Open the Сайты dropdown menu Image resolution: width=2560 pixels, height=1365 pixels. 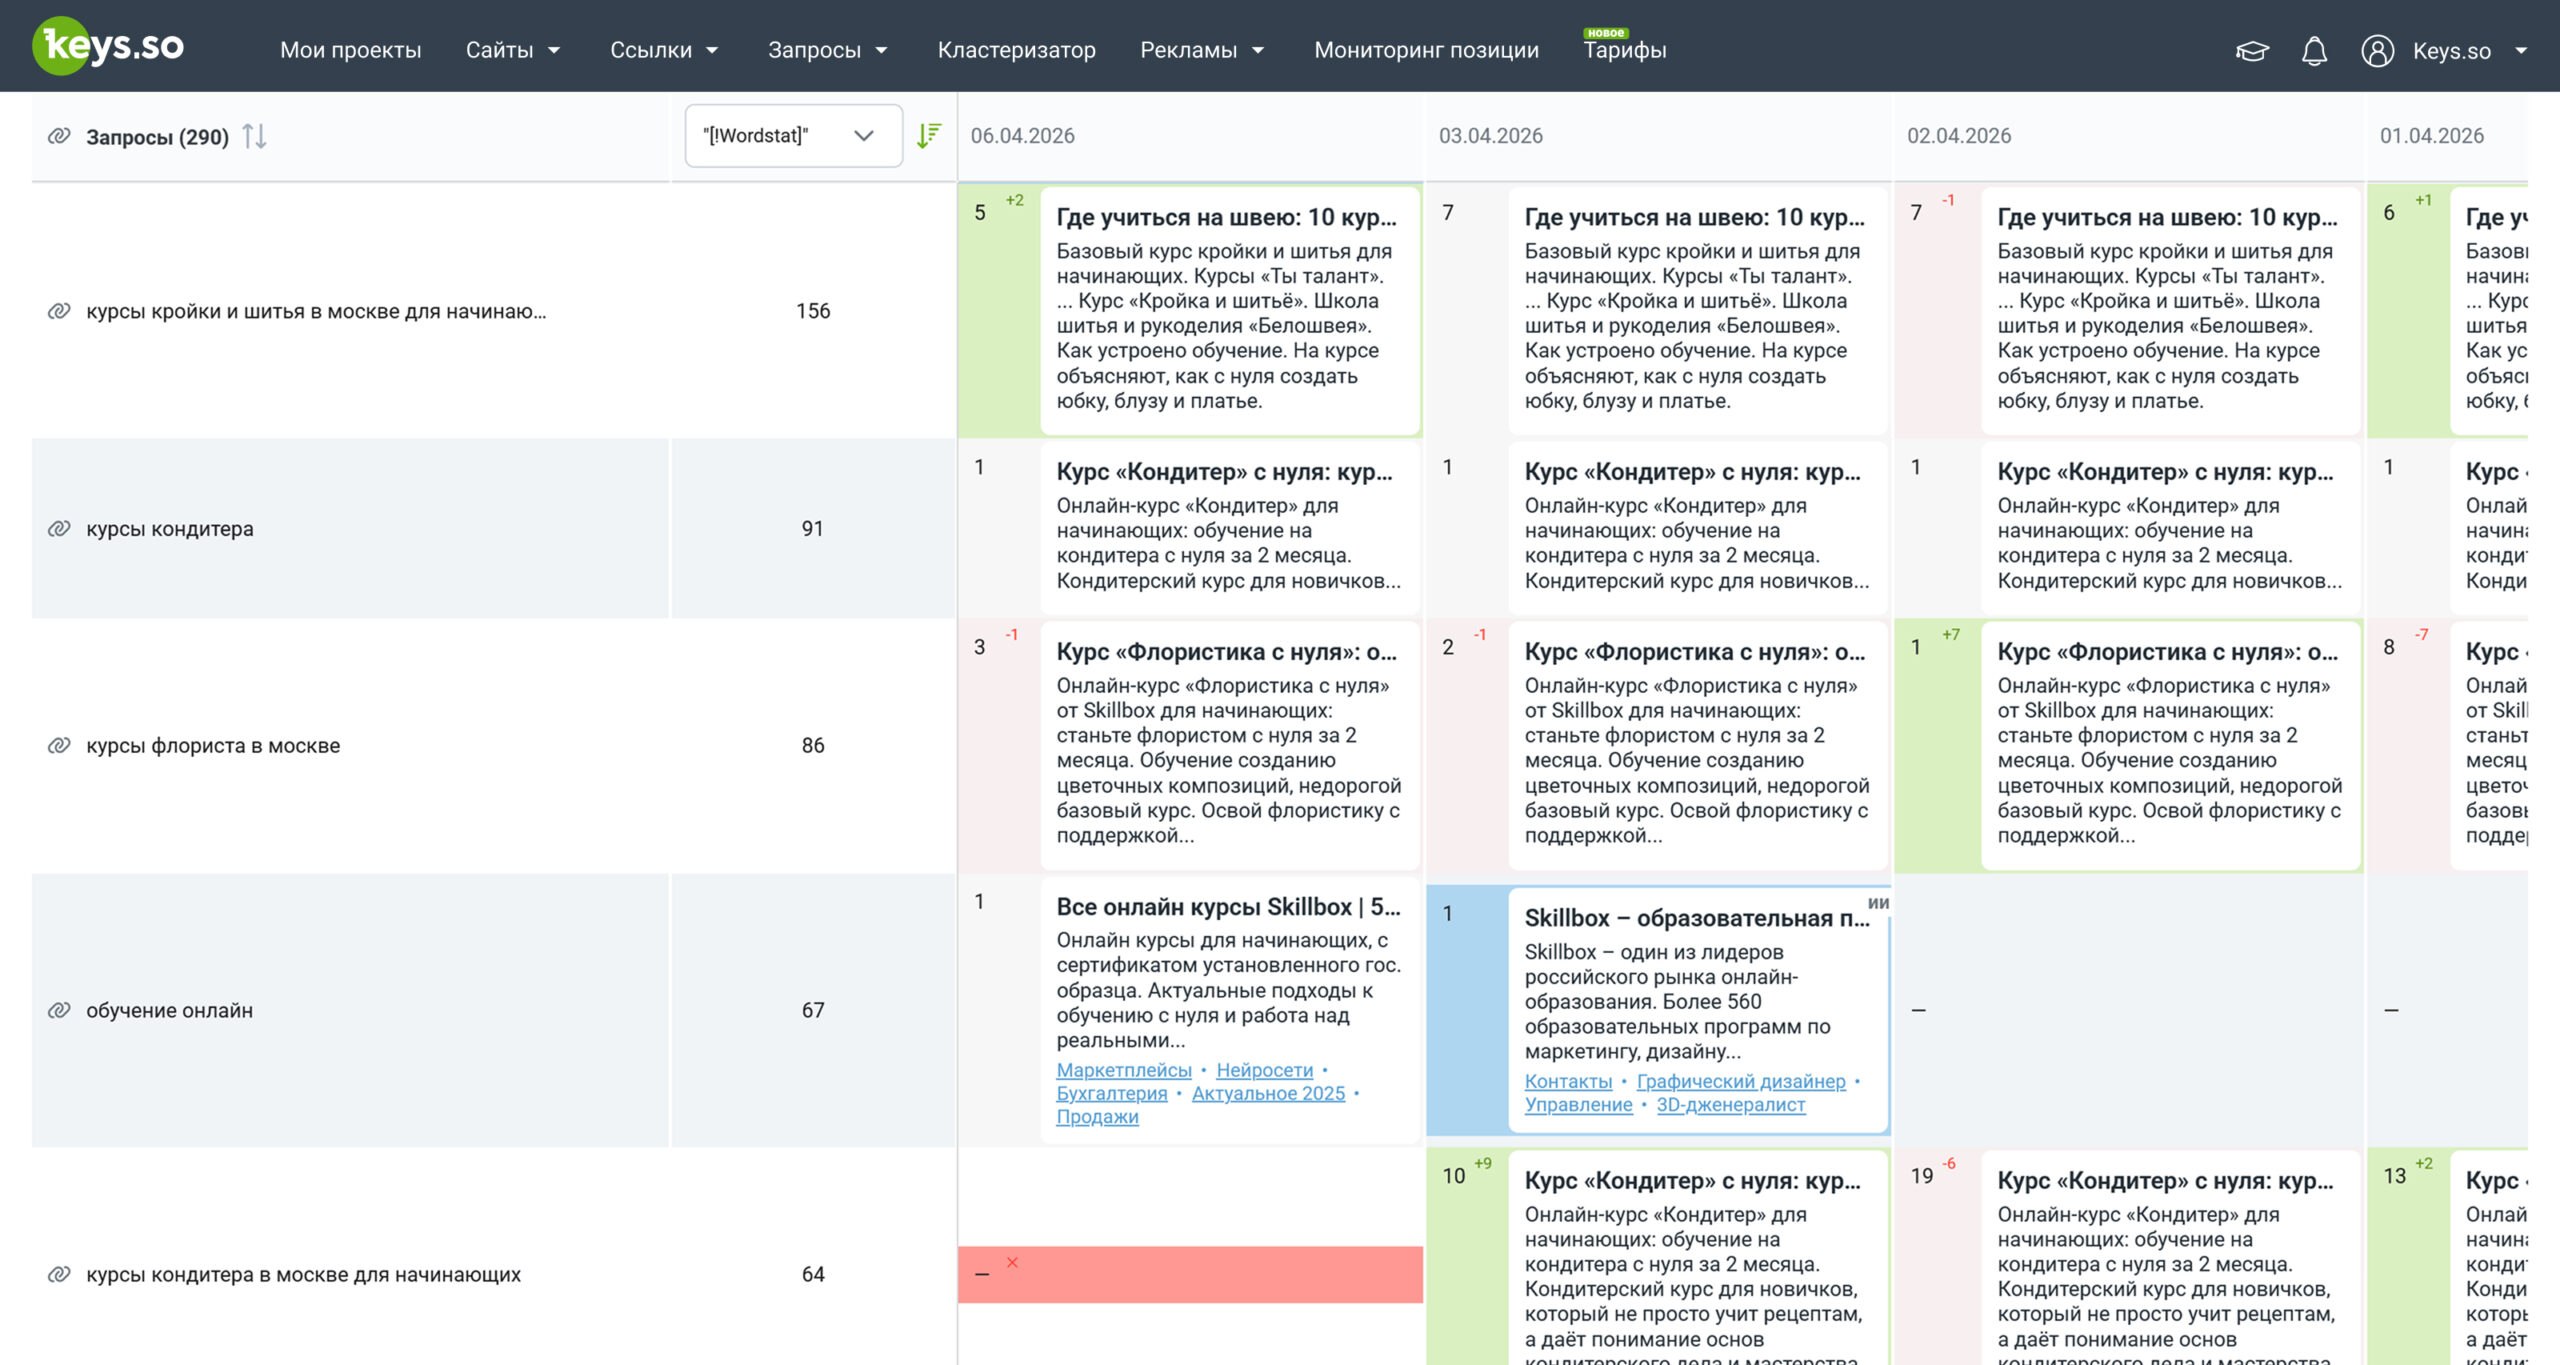point(513,50)
